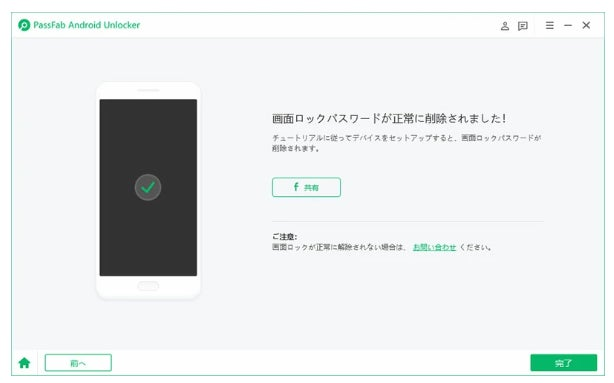Close the PassFab Android Unlocker window
Viewport: 614px width, 383px height.
[586, 25]
